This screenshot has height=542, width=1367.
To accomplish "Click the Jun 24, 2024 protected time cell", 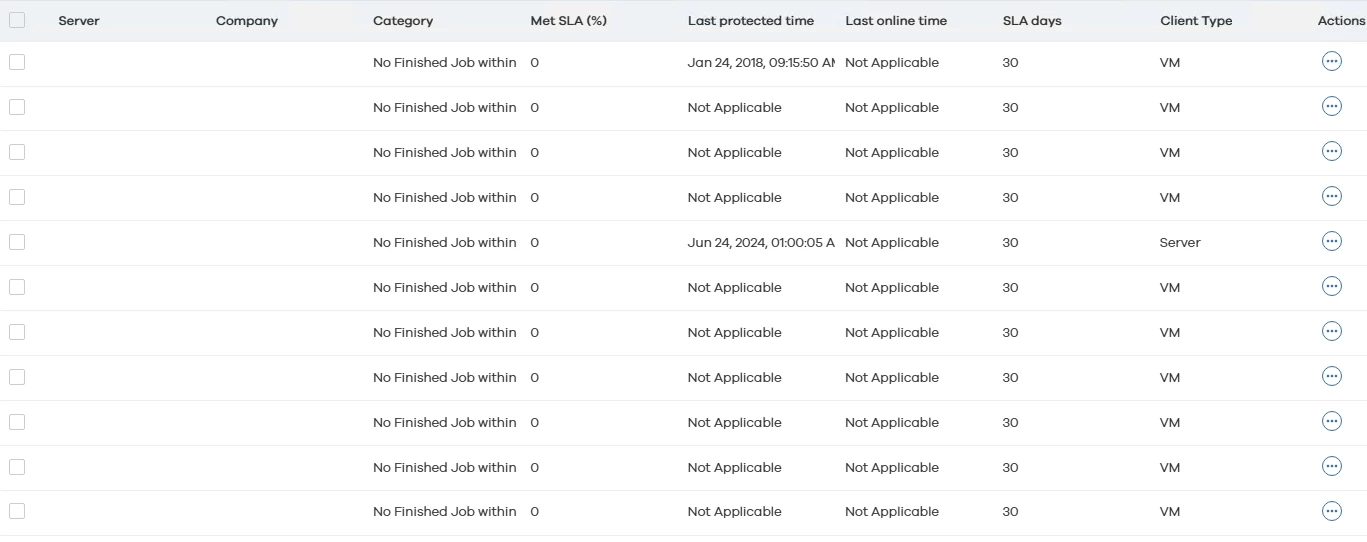I will click(760, 243).
